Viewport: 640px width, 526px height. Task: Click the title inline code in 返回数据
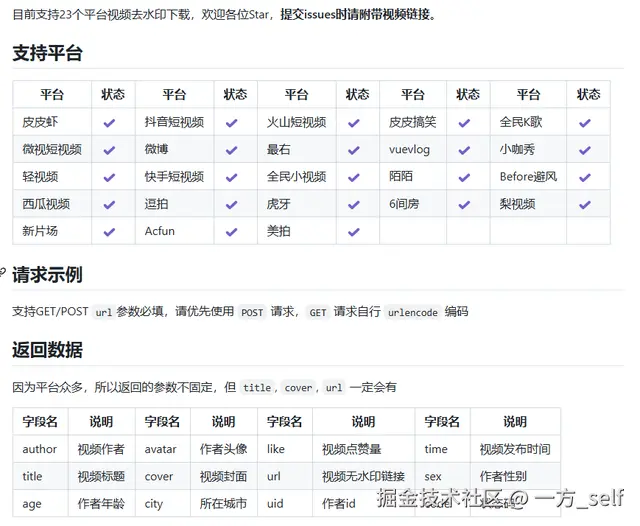[257, 387]
